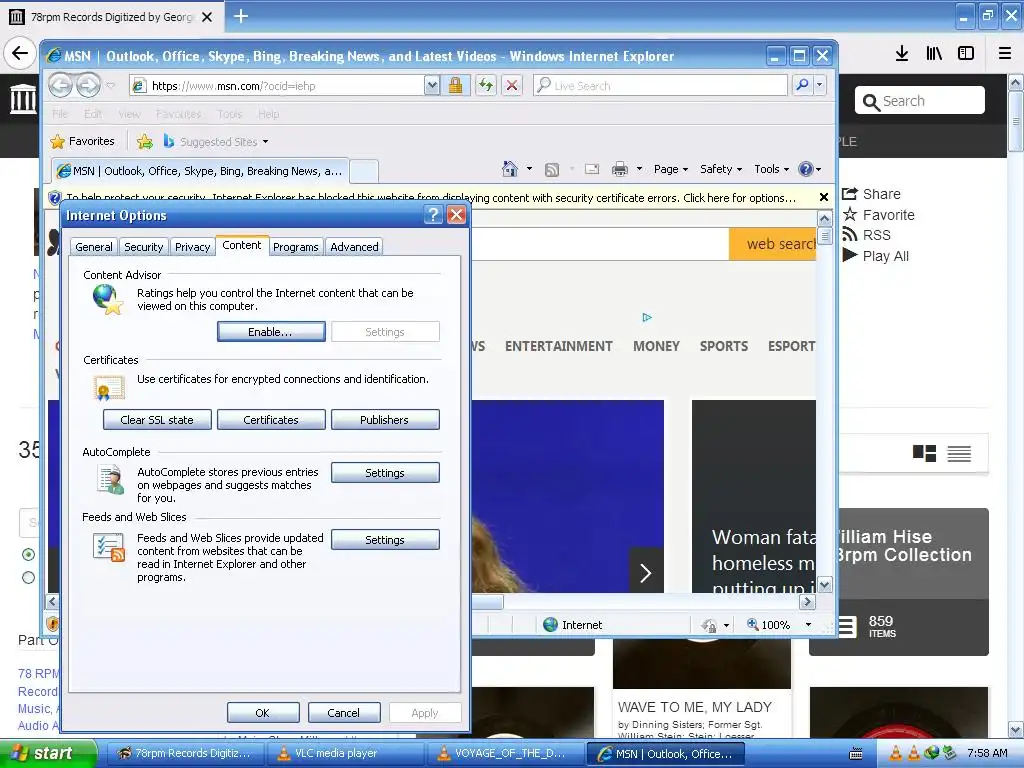The height and width of the screenshot is (768, 1024).
Task: Click Cancel in Internet Options
Action: coord(344,712)
